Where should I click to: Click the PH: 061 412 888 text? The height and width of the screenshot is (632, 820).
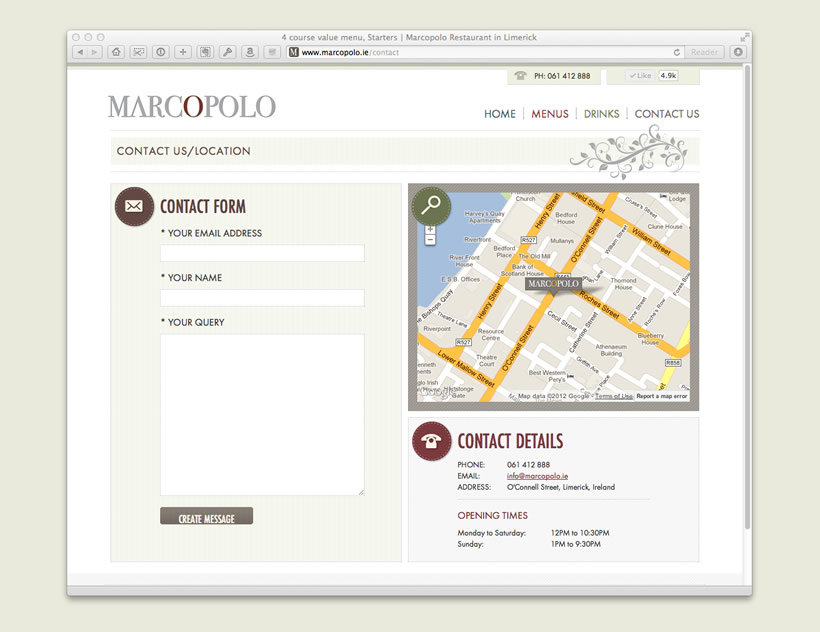[x=562, y=76]
